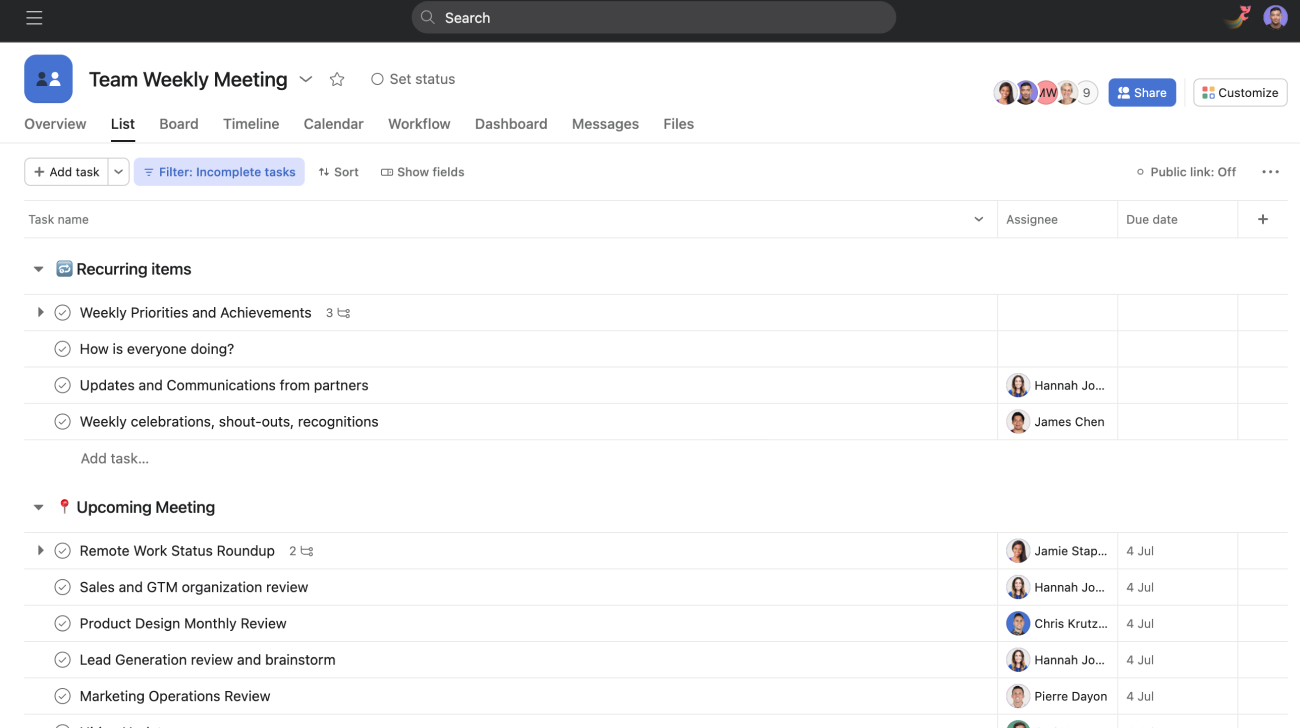Open the dropdown next to Add task
The width and height of the screenshot is (1300, 728).
[118, 171]
